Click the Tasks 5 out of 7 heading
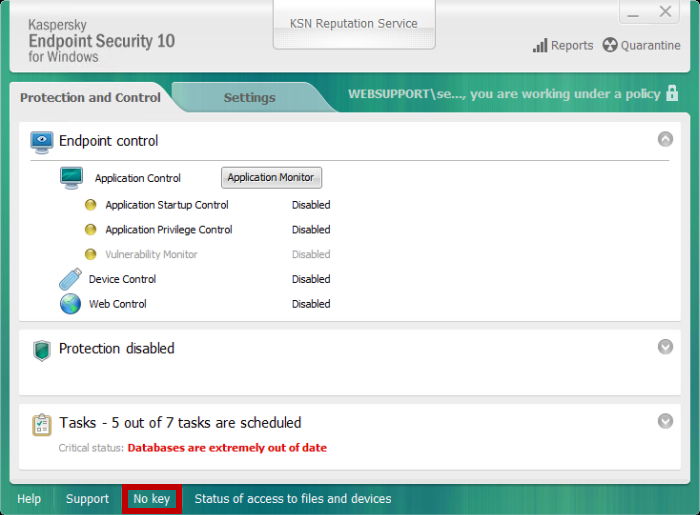The height and width of the screenshot is (515, 700). pyautogui.click(x=180, y=423)
